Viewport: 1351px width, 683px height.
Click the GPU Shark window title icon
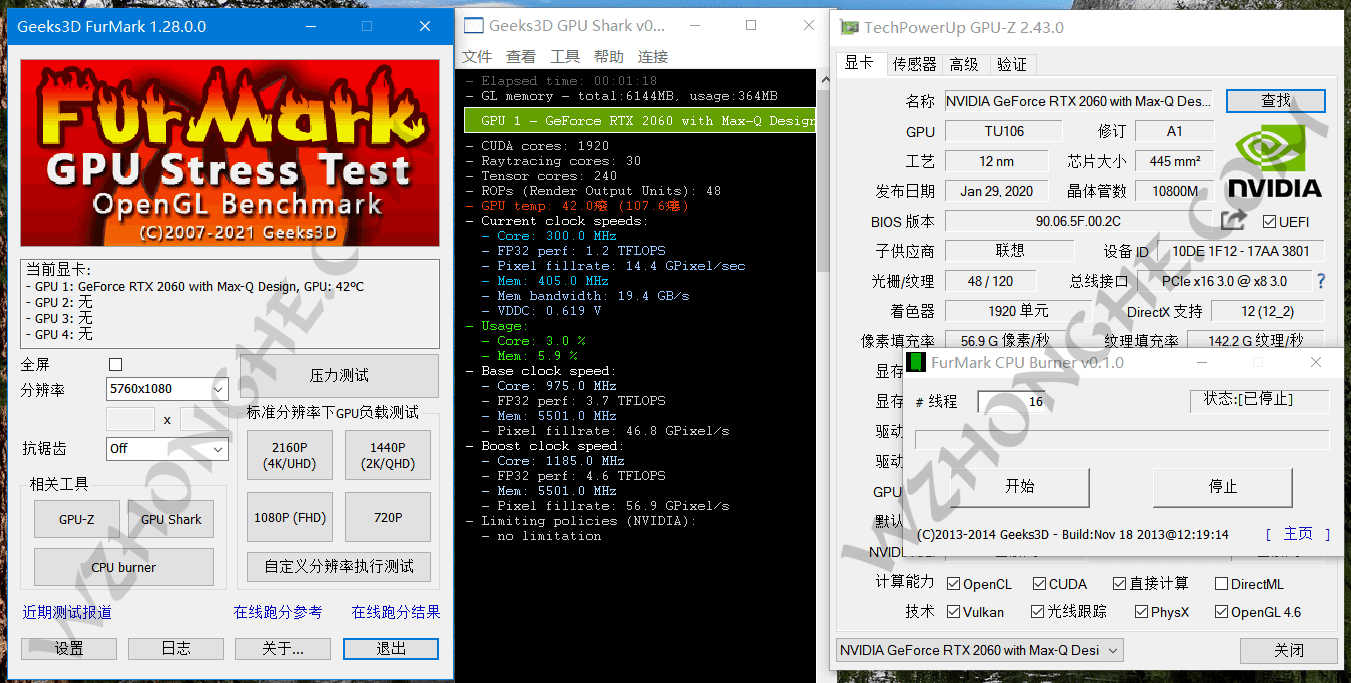click(x=473, y=26)
